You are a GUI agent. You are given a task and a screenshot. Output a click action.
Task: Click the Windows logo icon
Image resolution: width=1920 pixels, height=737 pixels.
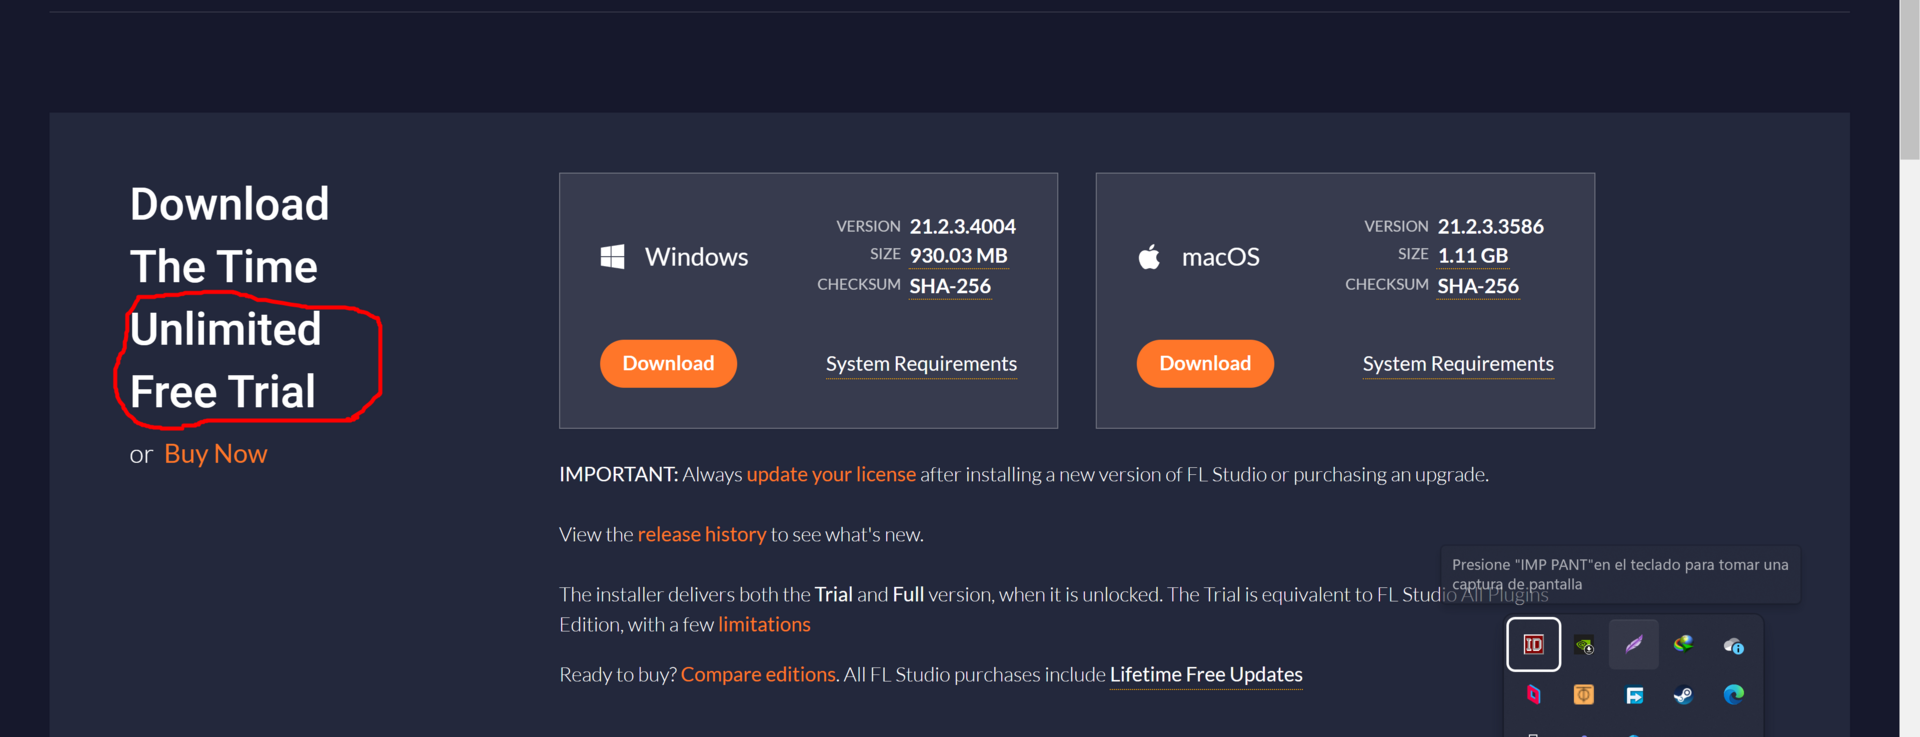612,257
